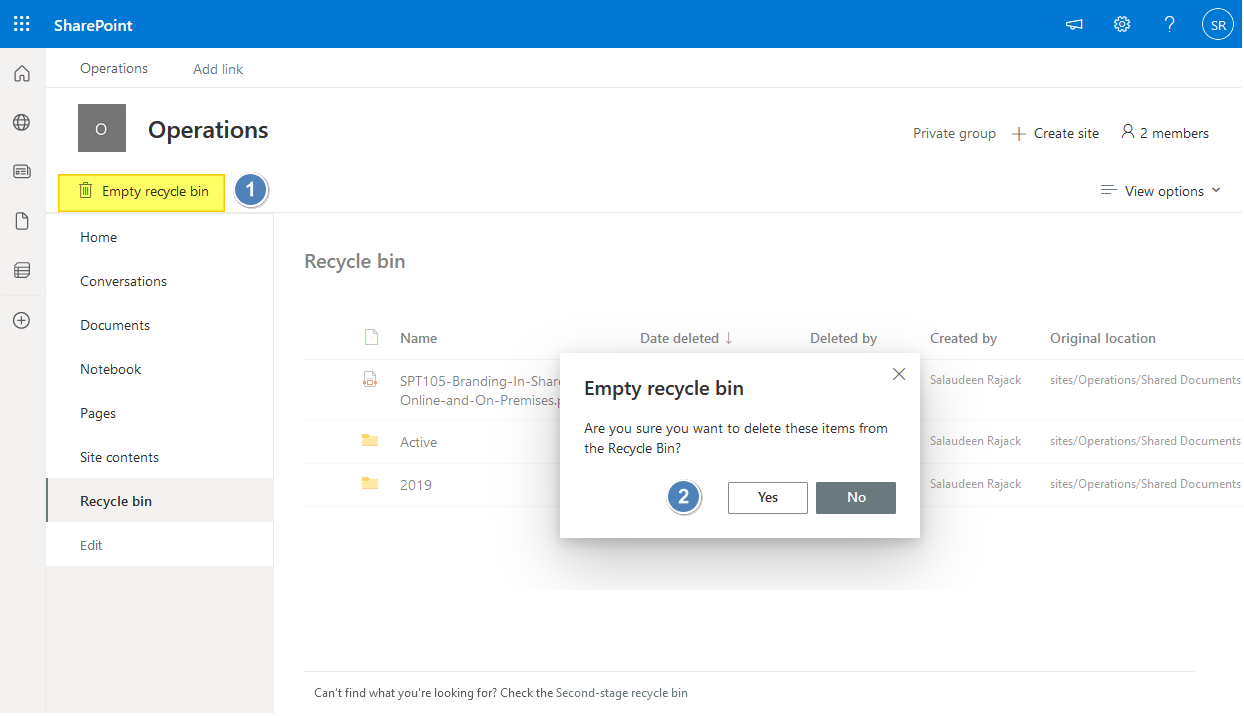Open the My files page icon
1244x716 pixels.
pos(21,220)
